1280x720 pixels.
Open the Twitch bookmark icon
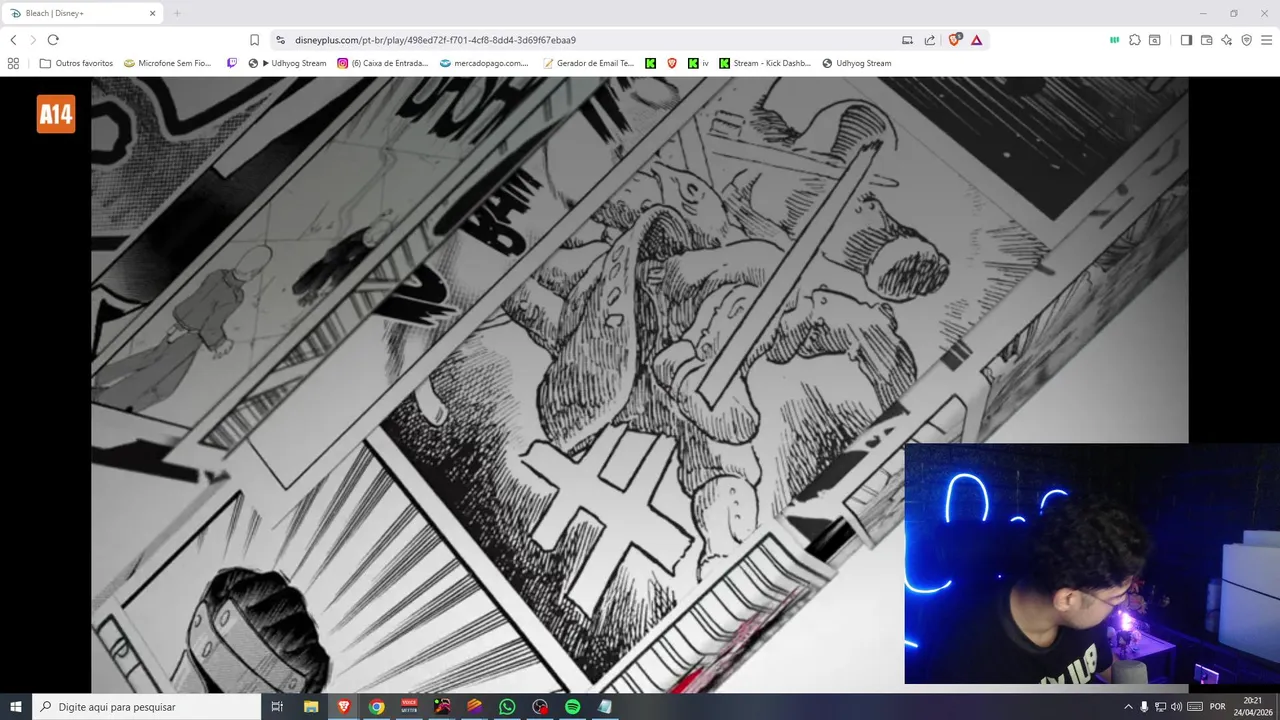(232, 63)
